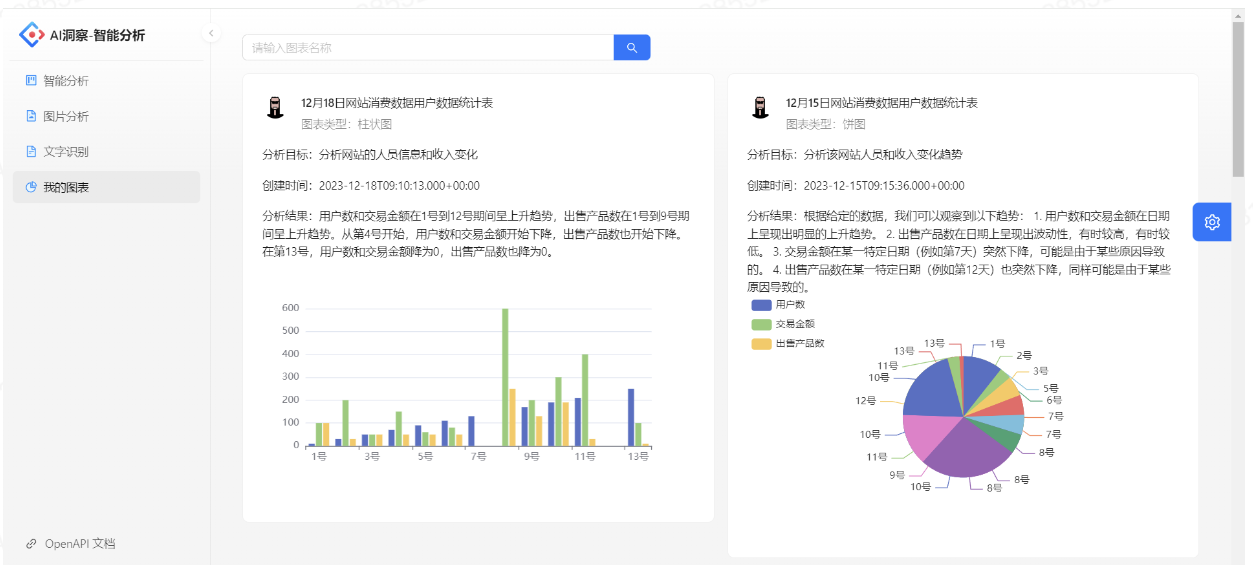Click the 9号 x-axis label on bar chart

[531, 456]
